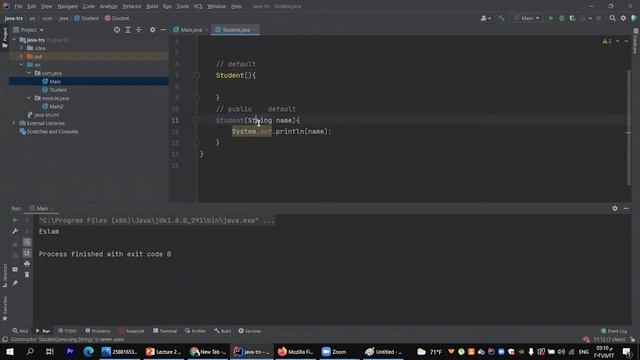Collapse the com.java package

[x=29, y=73]
